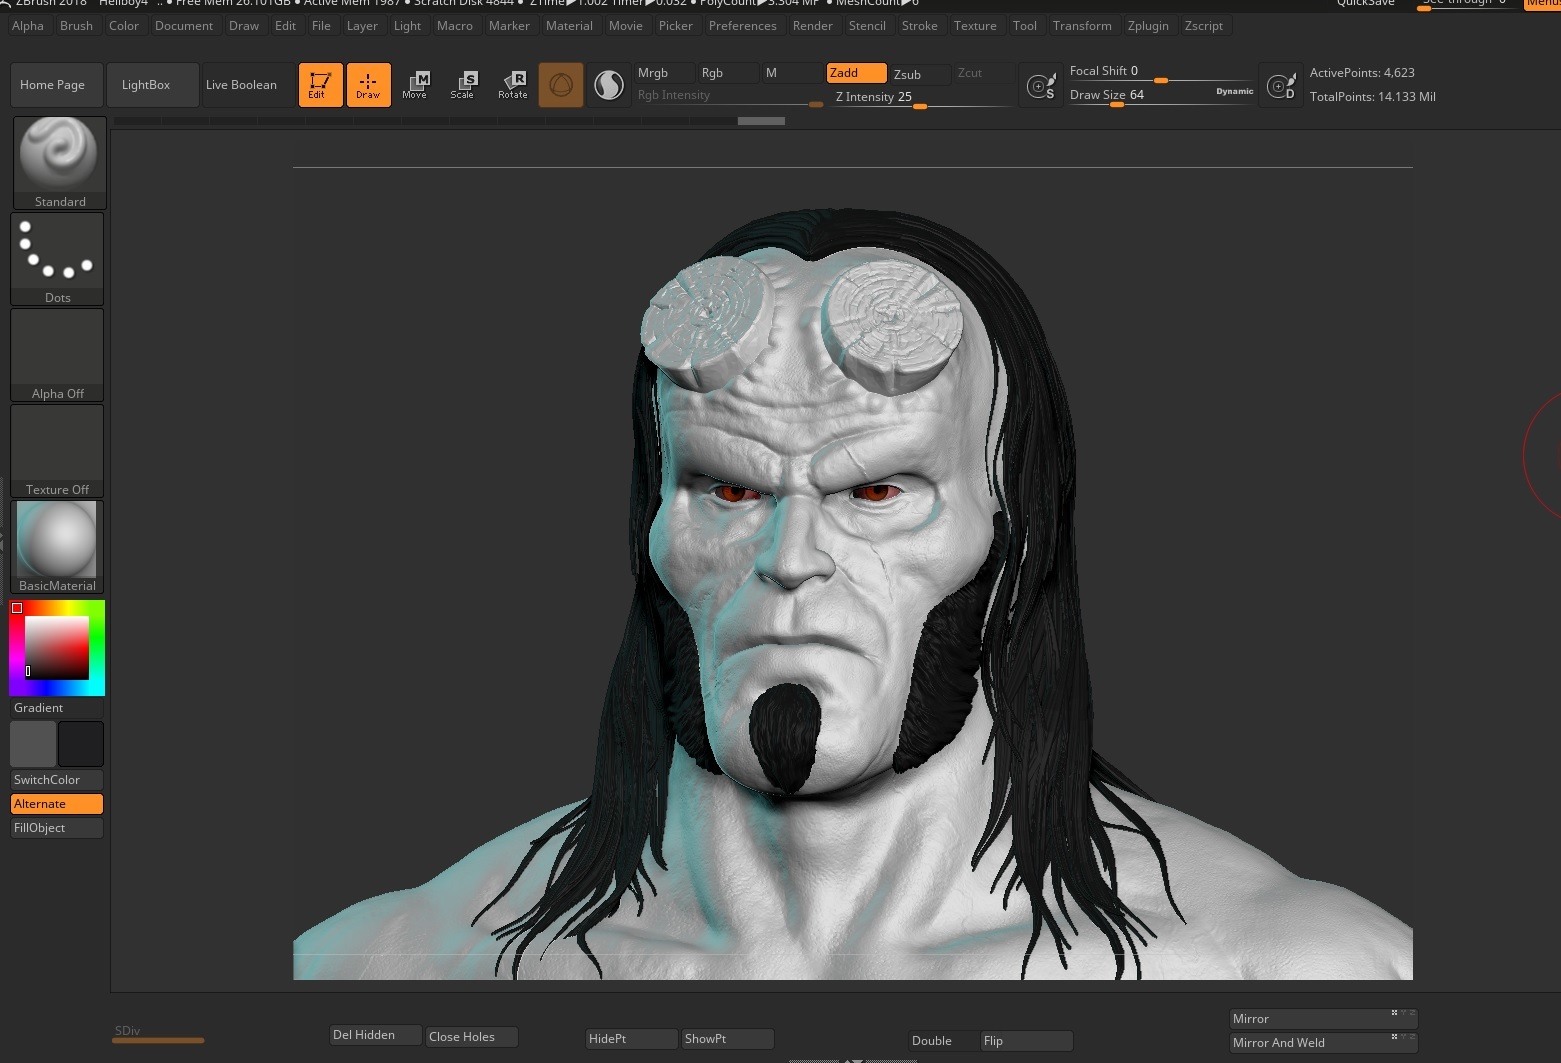The height and width of the screenshot is (1063, 1561).
Task: Open the BasicMaterial material picker
Action: coord(58,546)
